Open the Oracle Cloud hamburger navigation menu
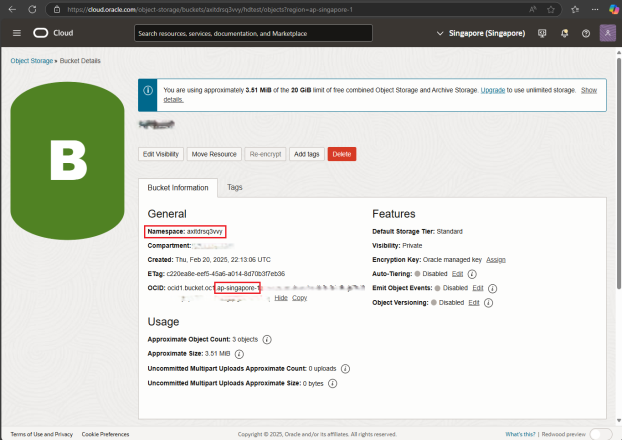 [x=16, y=33]
